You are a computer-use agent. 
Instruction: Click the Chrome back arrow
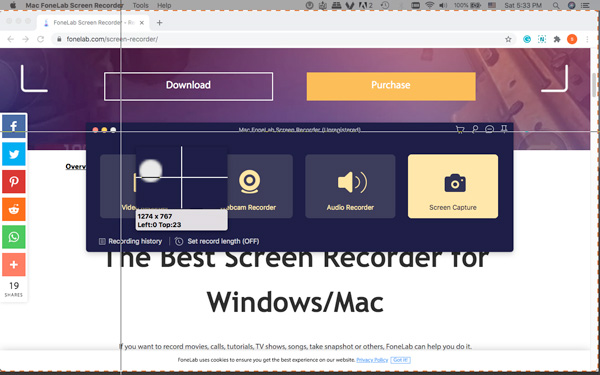tap(10, 39)
